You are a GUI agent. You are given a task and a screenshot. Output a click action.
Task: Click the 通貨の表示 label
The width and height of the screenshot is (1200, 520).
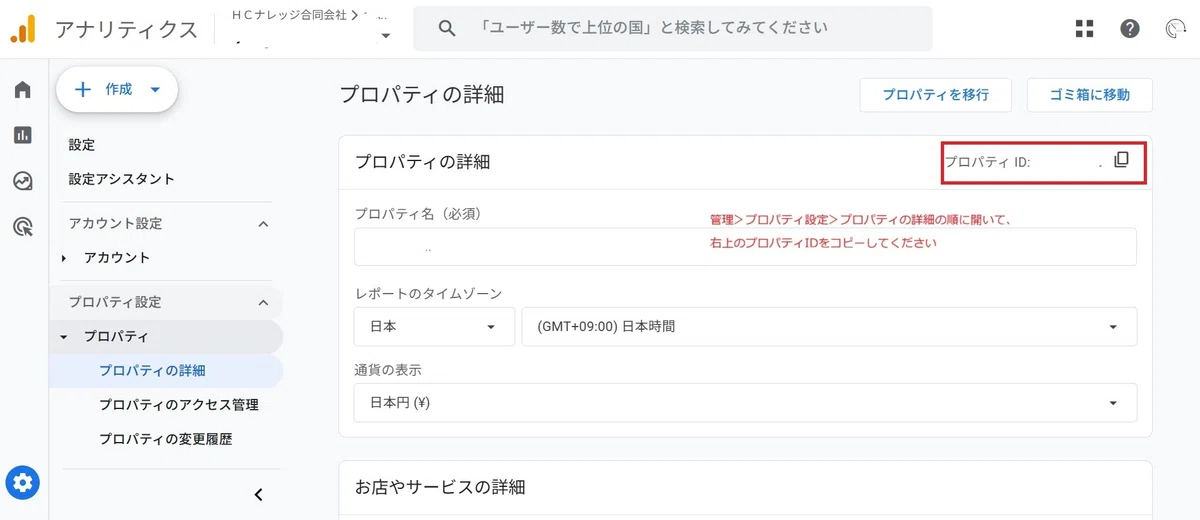point(388,370)
